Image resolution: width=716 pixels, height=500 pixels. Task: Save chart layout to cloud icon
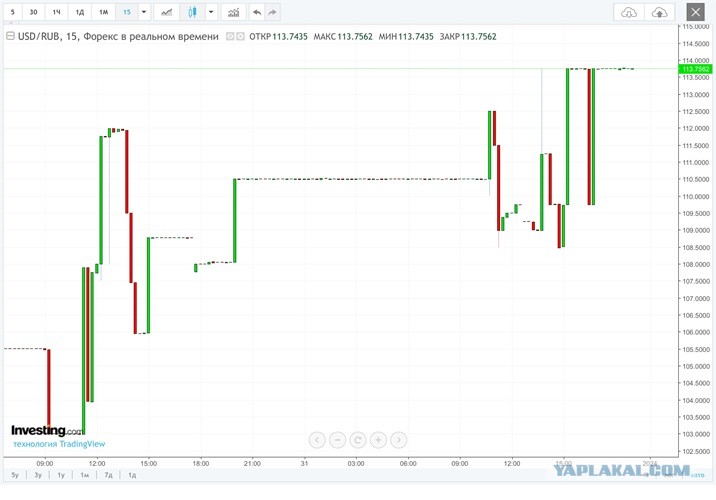659,12
